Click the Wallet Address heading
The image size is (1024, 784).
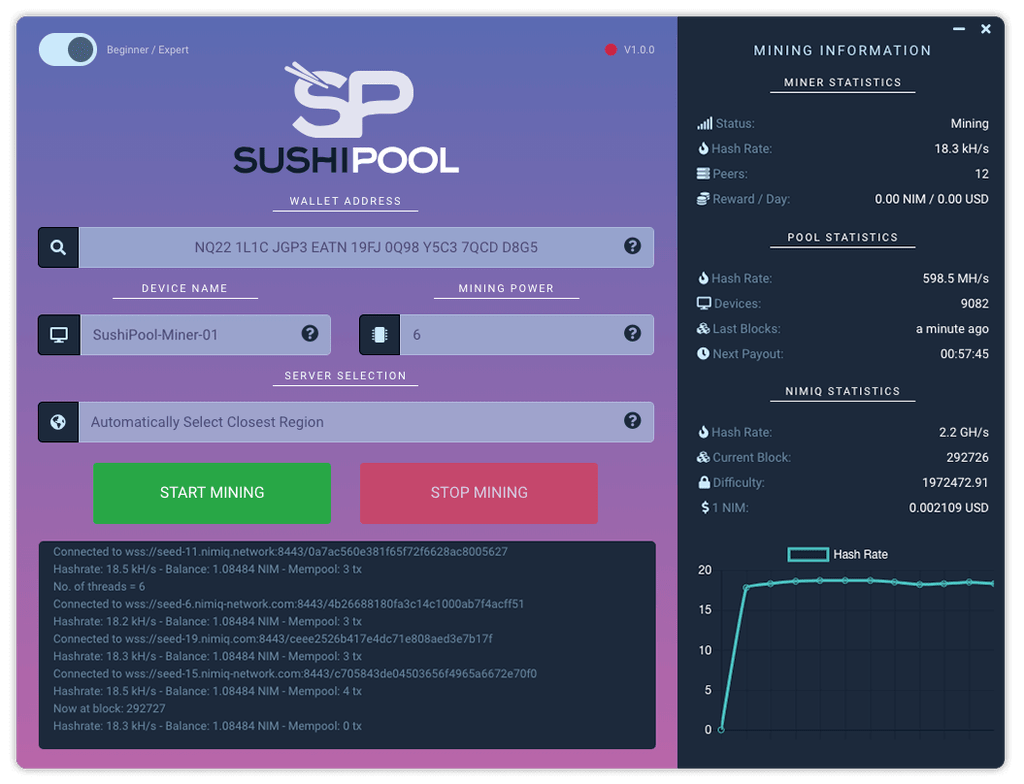click(345, 201)
